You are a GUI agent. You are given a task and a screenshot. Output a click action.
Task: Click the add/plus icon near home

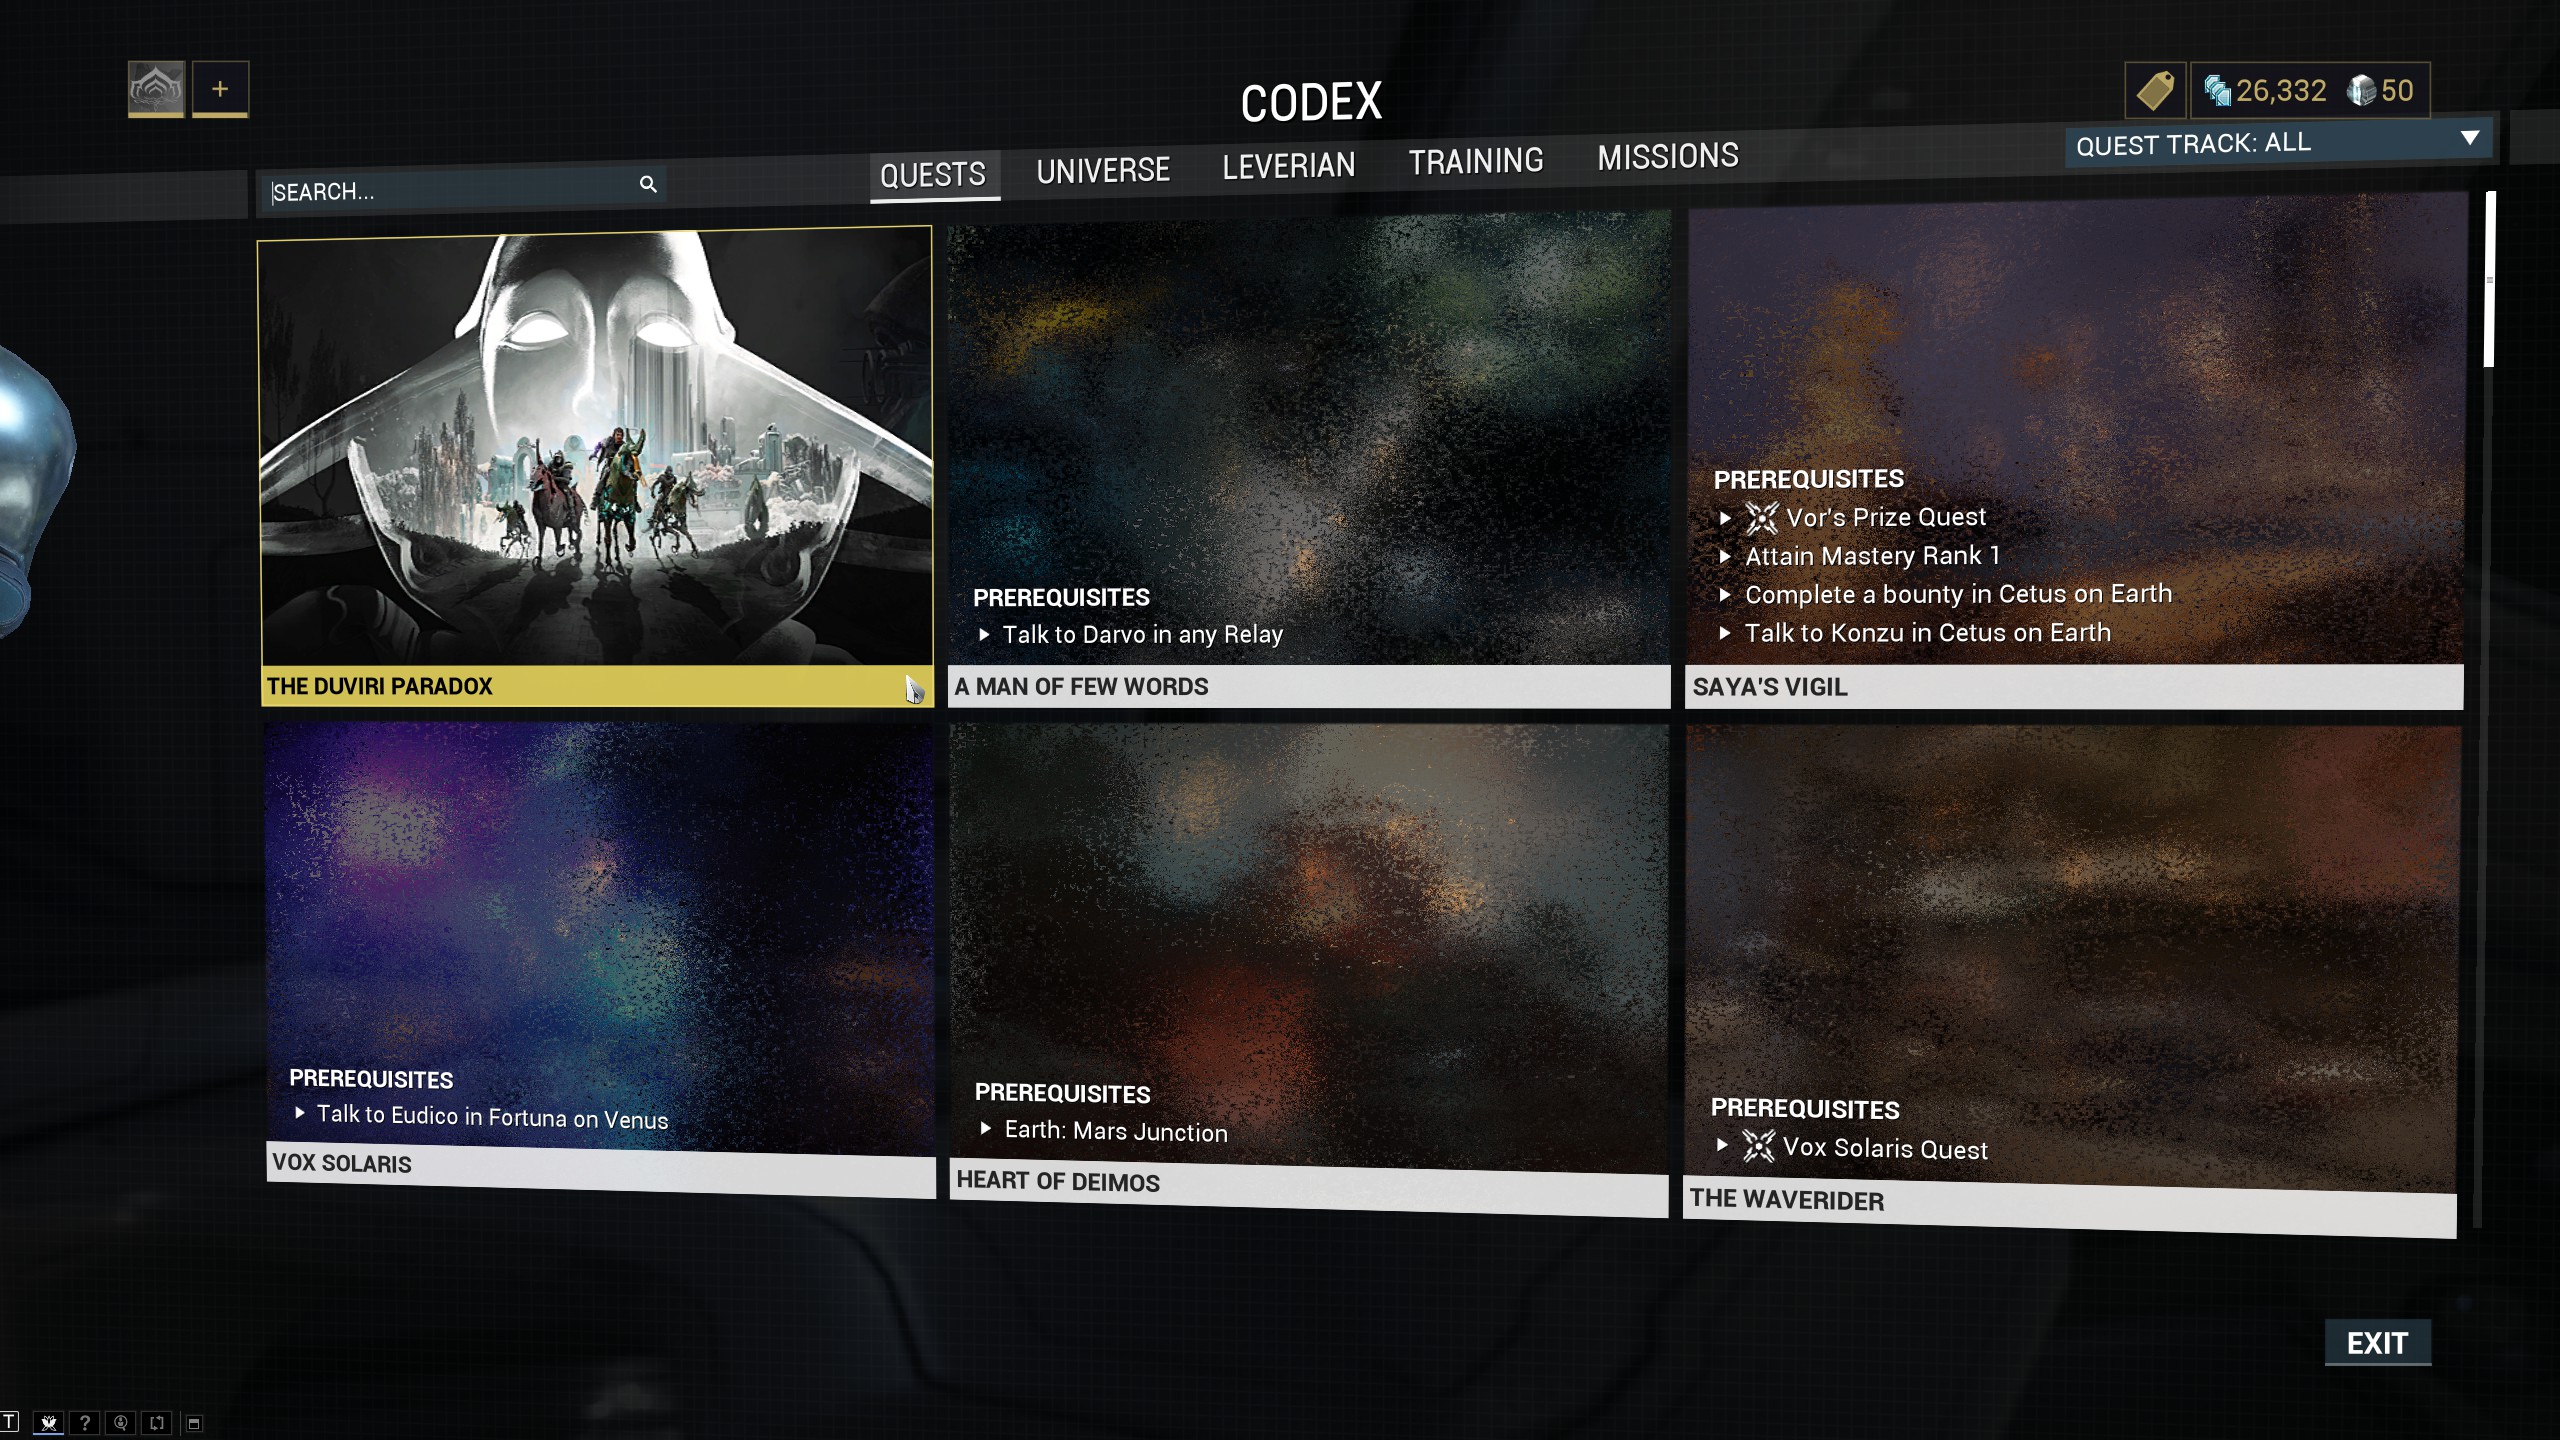[x=218, y=86]
